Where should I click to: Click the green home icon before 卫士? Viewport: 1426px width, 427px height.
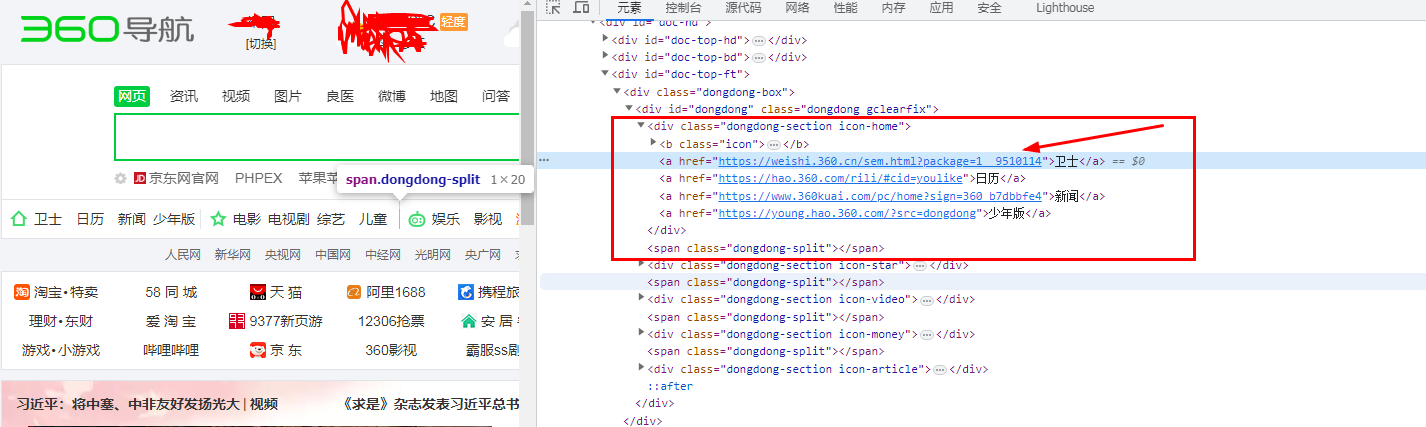pos(18,218)
